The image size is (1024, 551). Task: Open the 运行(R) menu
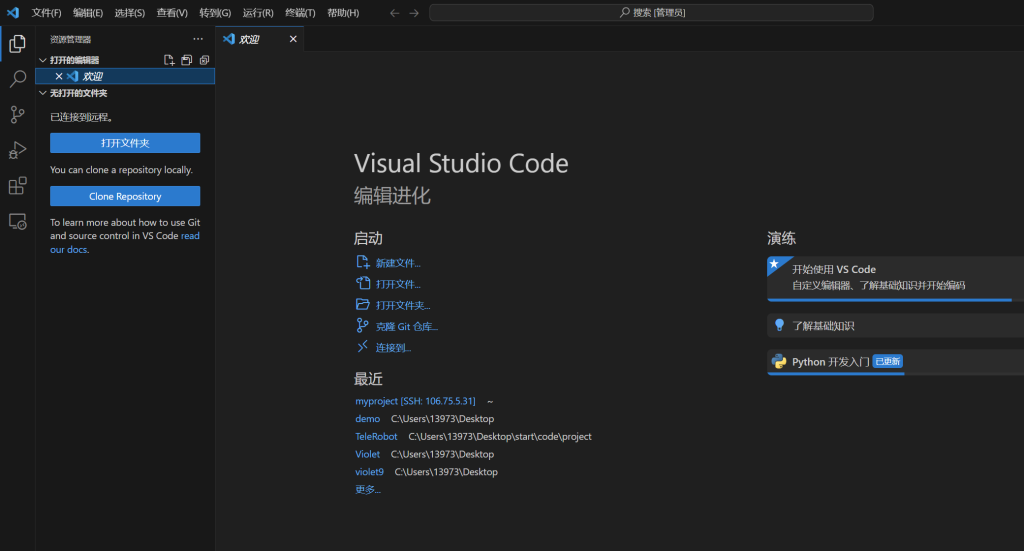click(258, 13)
